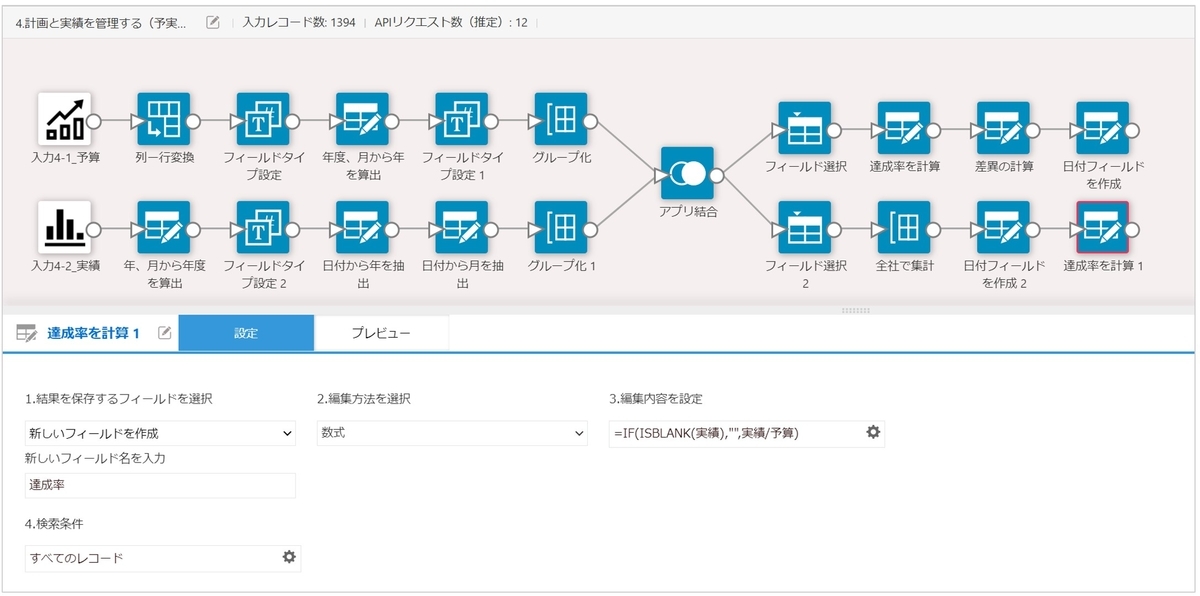The width and height of the screenshot is (1200, 596).
Task: Click the 4.検索条件 label
Action: coord(54,523)
